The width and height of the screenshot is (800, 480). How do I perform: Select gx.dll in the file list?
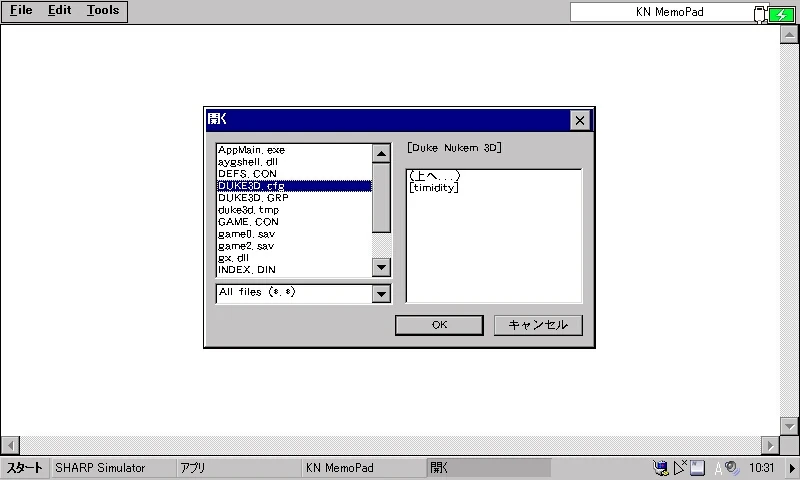click(x=294, y=258)
